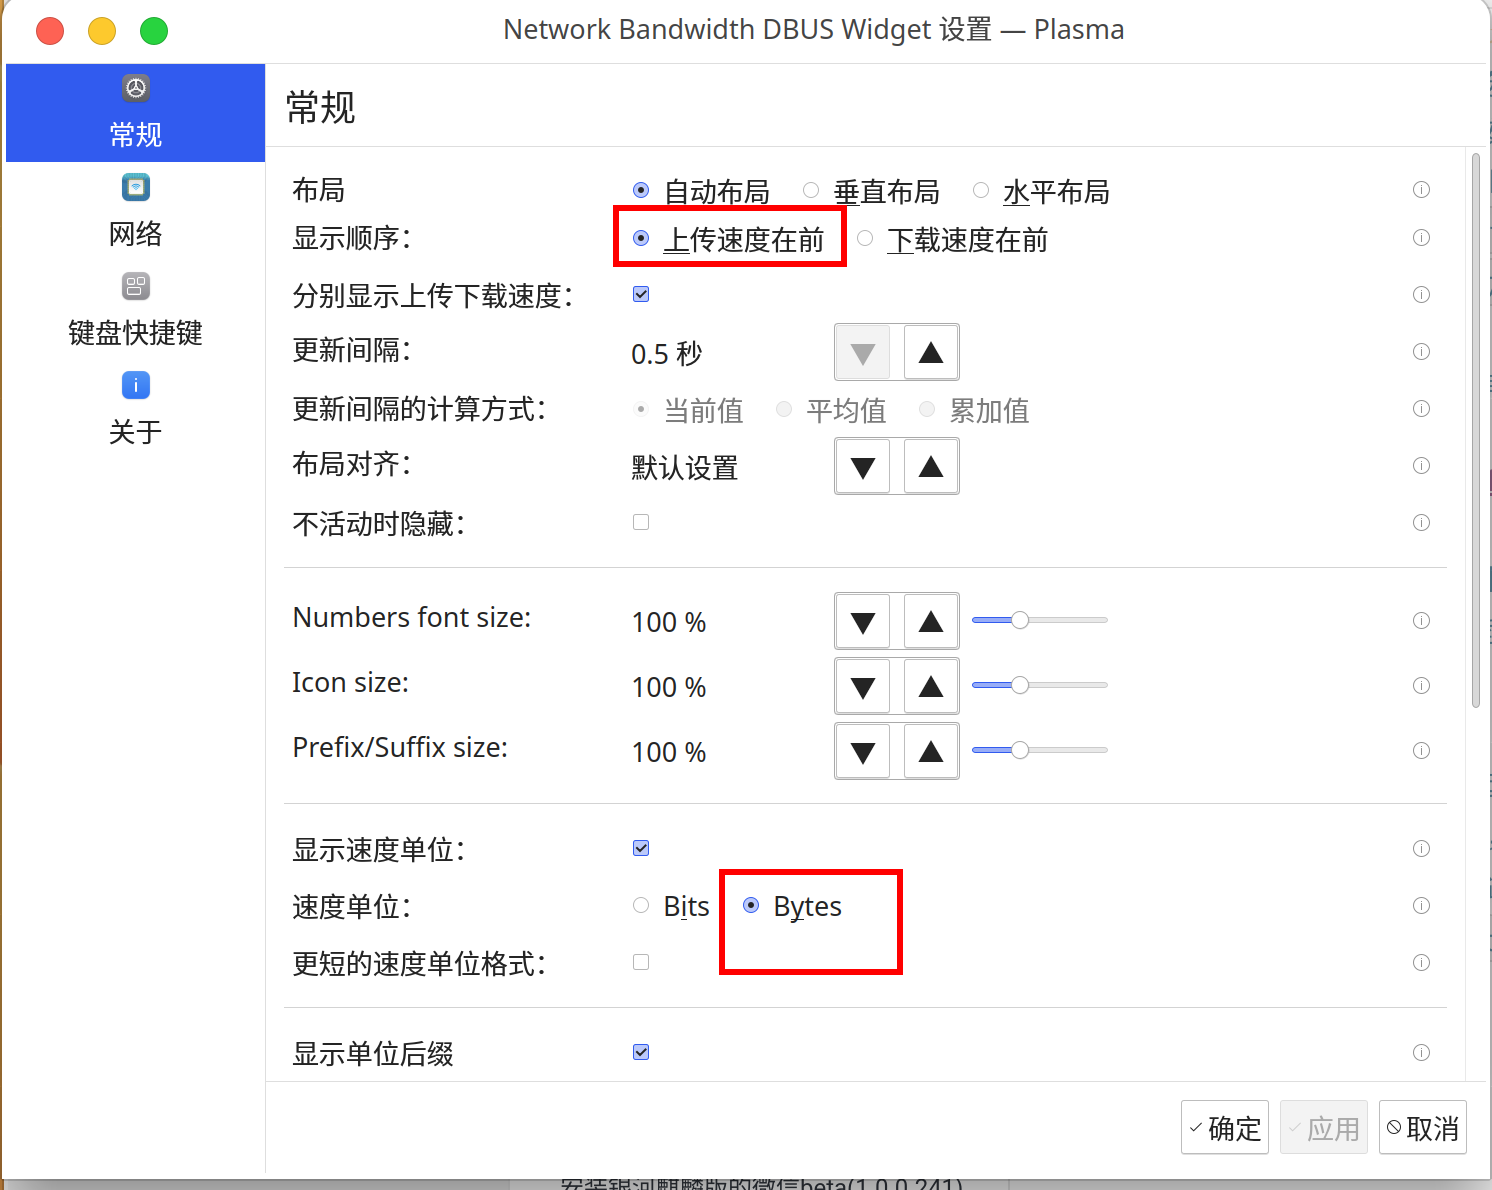Viewport: 1492px width, 1190px height.
Task: Show info for 布局 row
Action: pyautogui.click(x=1421, y=190)
